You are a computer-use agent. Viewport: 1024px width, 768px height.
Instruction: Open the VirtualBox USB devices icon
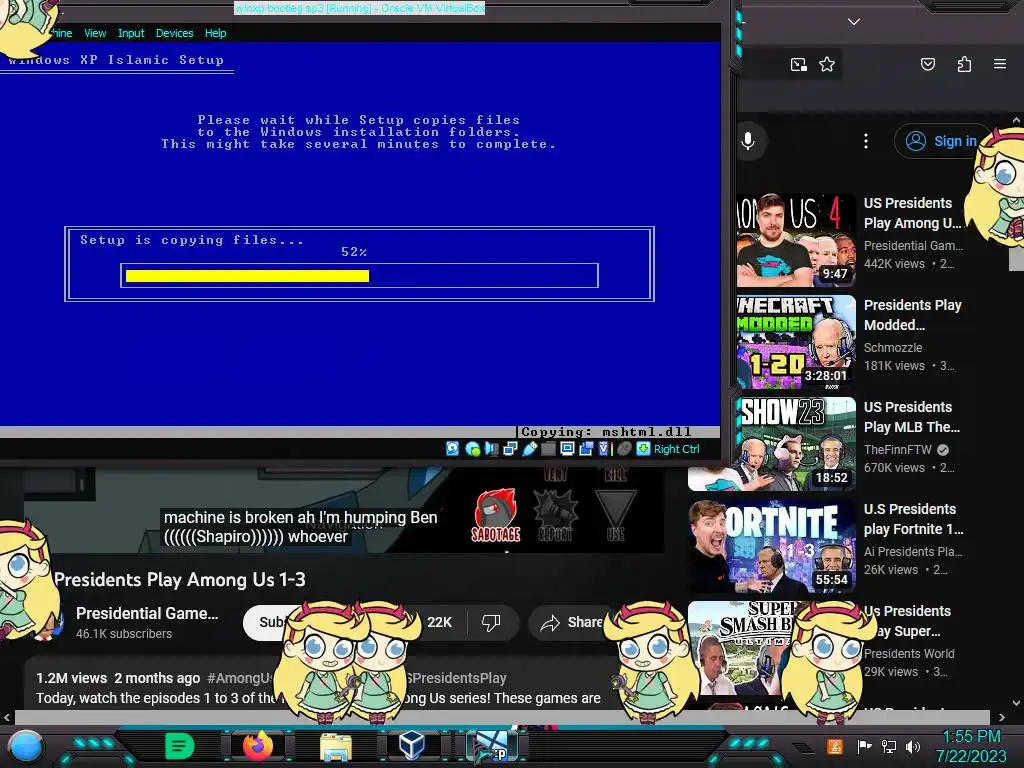coord(530,449)
